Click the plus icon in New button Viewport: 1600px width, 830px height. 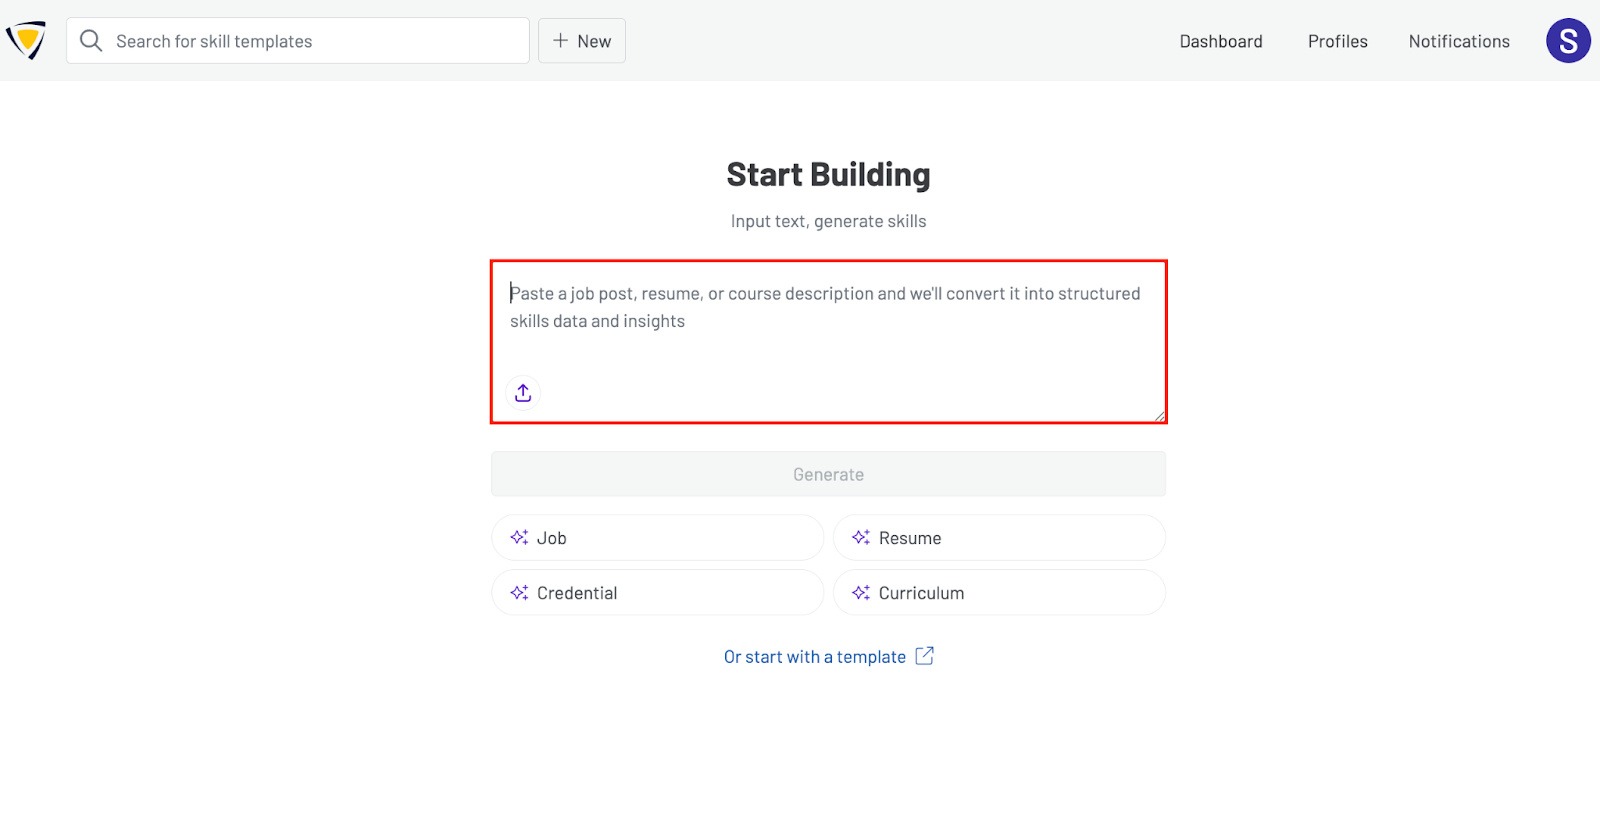pyautogui.click(x=560, y=41)
